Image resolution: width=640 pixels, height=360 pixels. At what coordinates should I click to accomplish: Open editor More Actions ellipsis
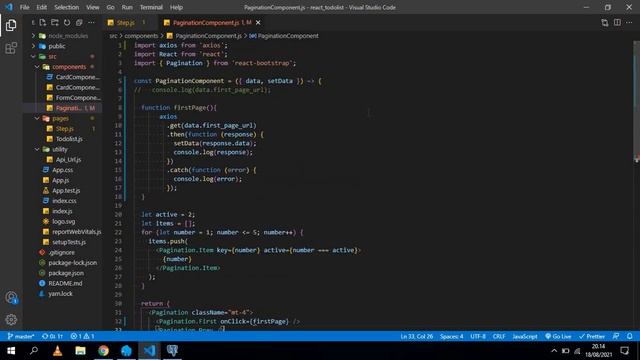coord(629,22)
